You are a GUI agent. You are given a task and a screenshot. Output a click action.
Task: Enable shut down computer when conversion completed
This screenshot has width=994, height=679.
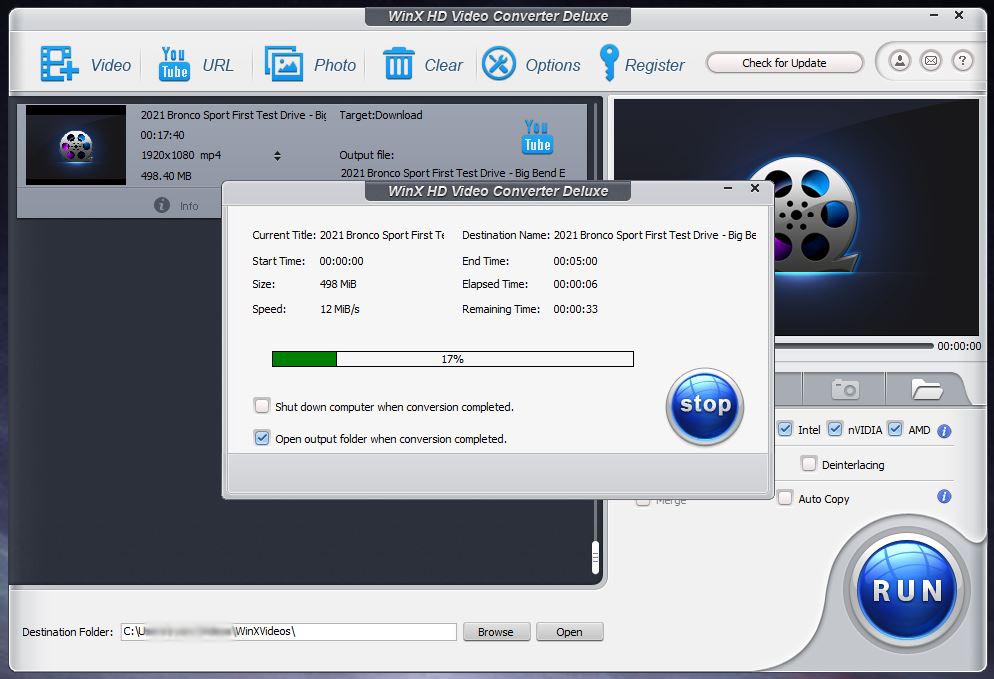[x=262, y=406]
